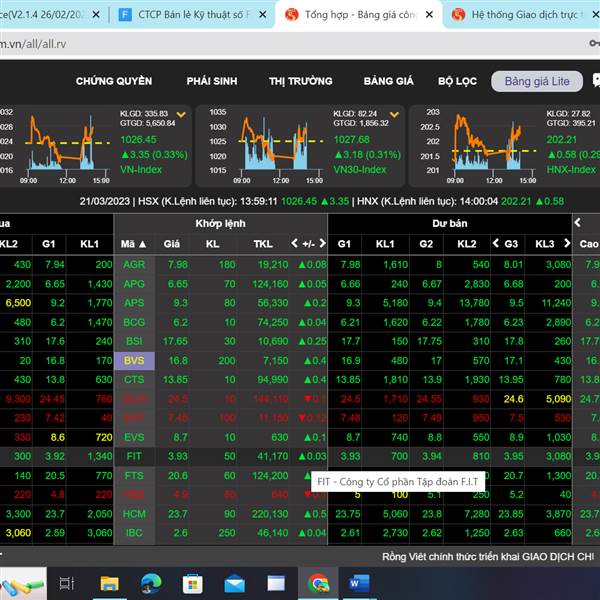This screenshot has height=600, width=600.
Task: Close the Tổng hợp - Bảng giá tab
Action: pyautogui.click(x=429, y=15)
